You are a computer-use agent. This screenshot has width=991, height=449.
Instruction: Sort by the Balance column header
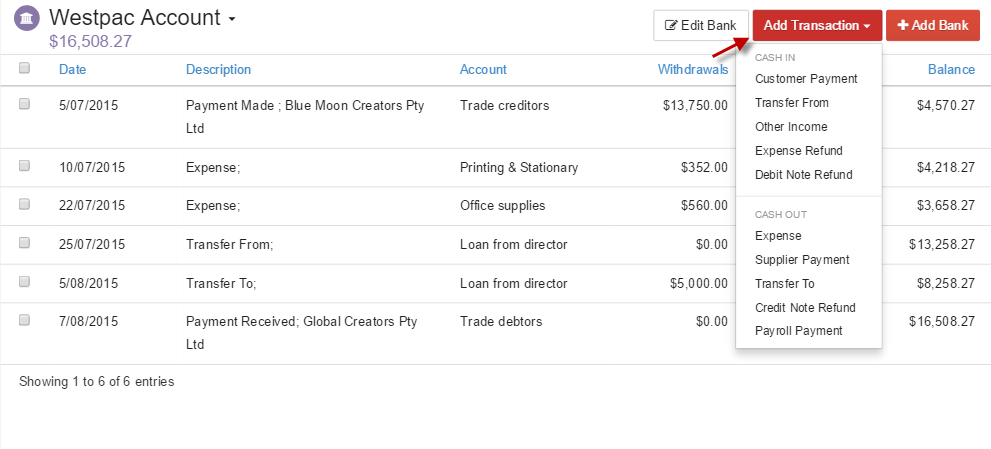(951, 70)
